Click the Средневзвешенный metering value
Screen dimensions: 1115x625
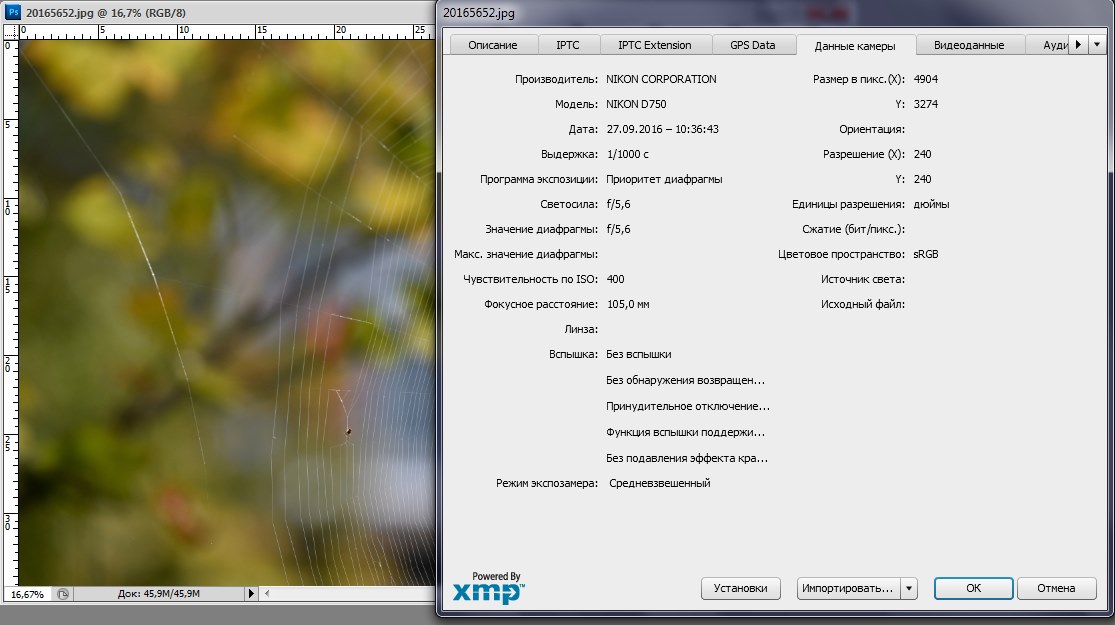click(660, 484)
